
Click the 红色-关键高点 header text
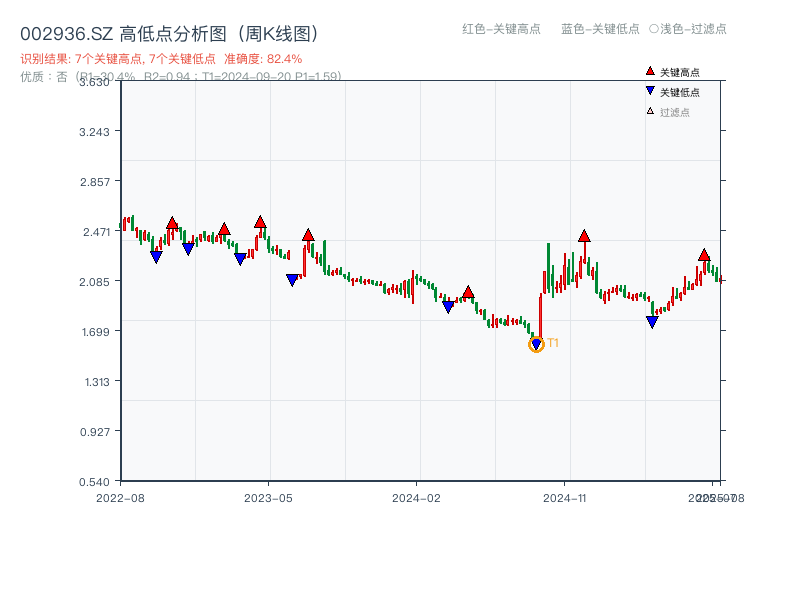(x=501, y=29)
